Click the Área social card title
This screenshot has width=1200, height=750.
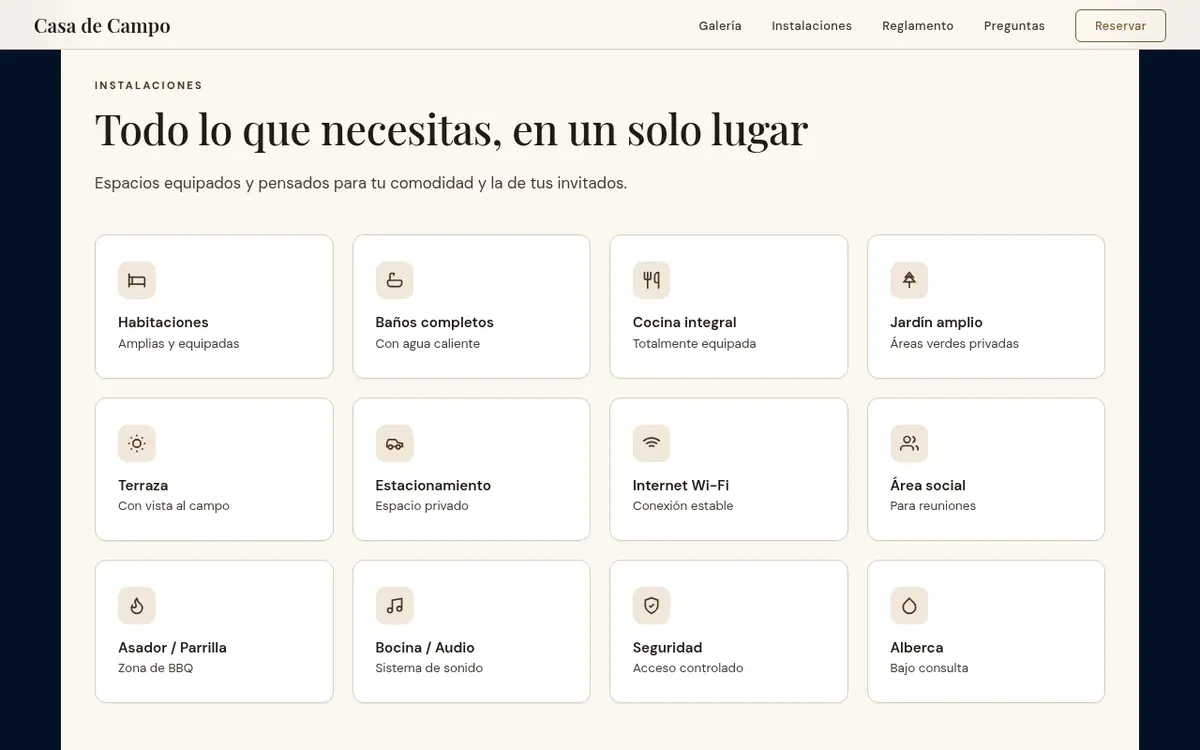[928, 485]
